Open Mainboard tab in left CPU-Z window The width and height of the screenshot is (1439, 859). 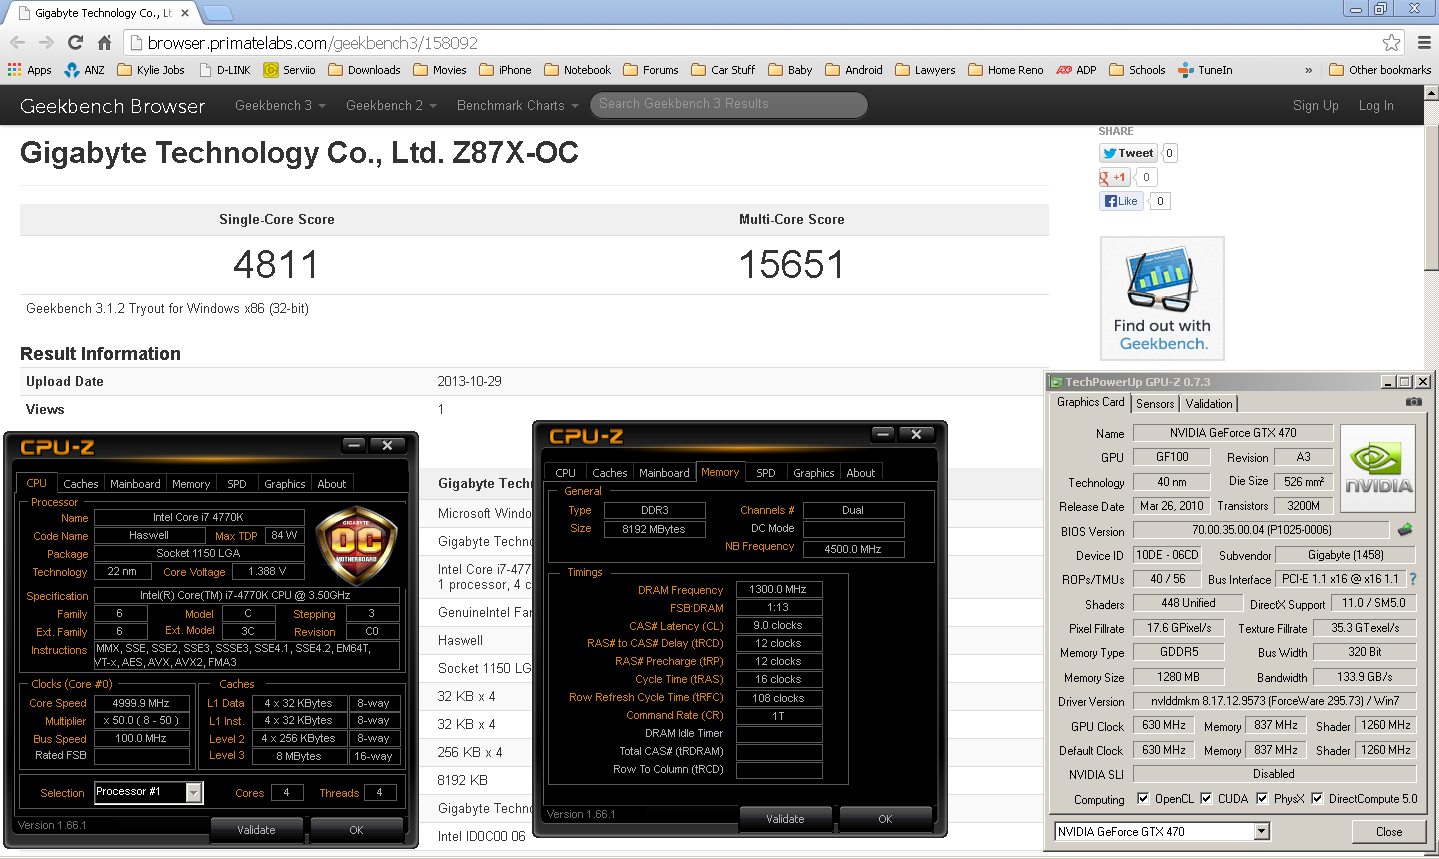click(135, 484)
